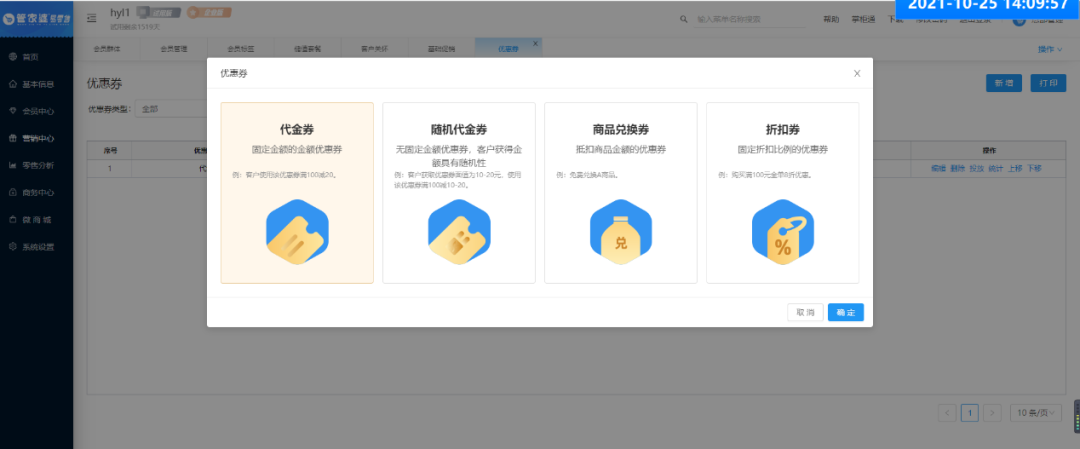The height and width of the screenshot is (449, 1080).
Task: Open the 帮助 link in header
Action: (x=831, y=19)
